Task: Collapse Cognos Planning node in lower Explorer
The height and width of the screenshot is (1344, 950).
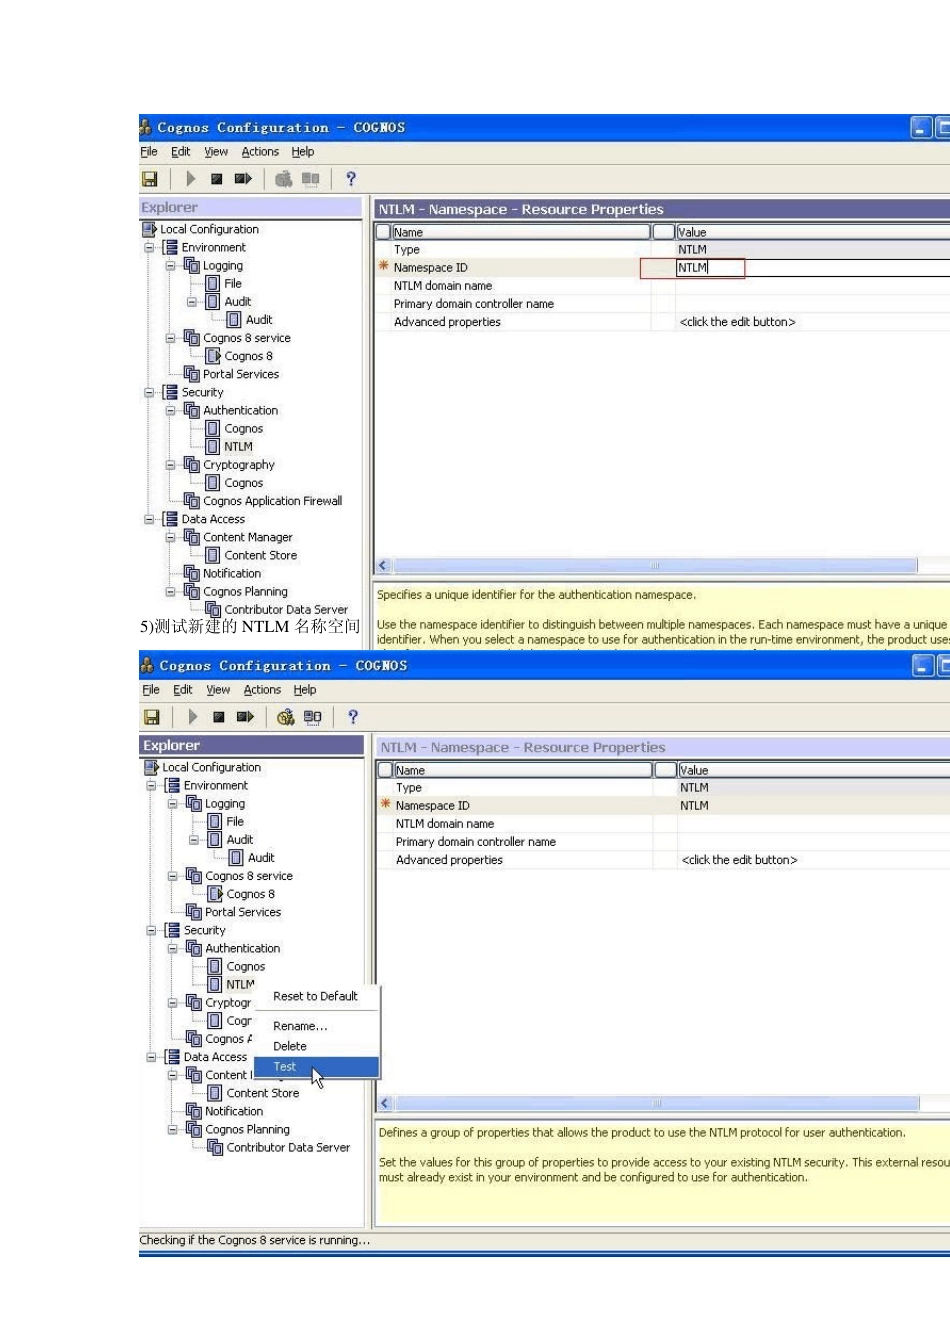Action: (x=172, y=1129)
